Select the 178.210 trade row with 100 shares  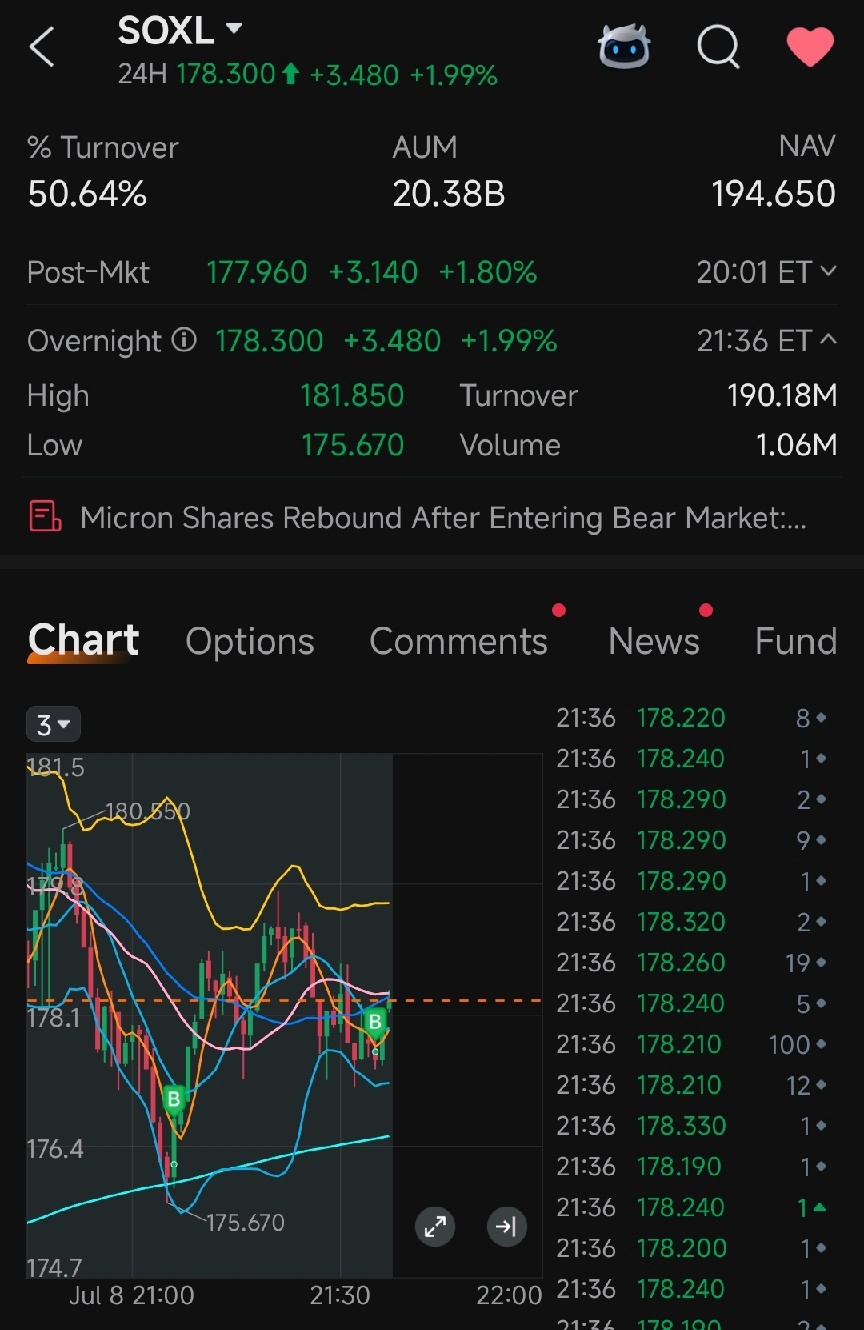(x=692, y=1045)
